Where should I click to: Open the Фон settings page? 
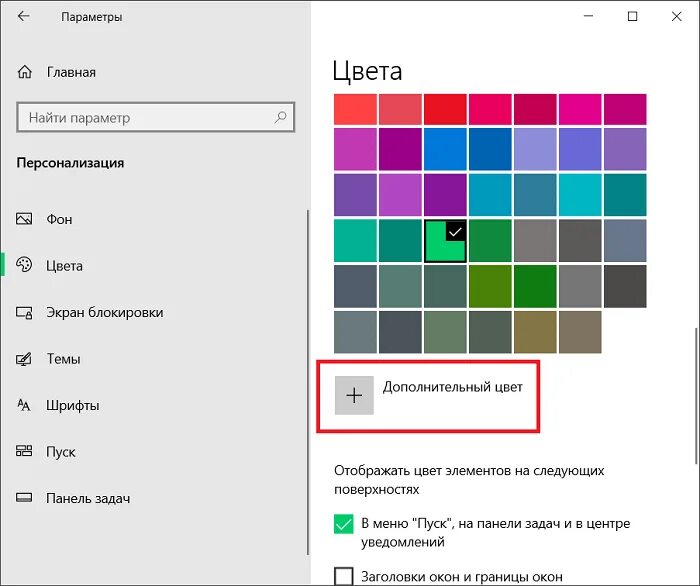pos(59,219)
